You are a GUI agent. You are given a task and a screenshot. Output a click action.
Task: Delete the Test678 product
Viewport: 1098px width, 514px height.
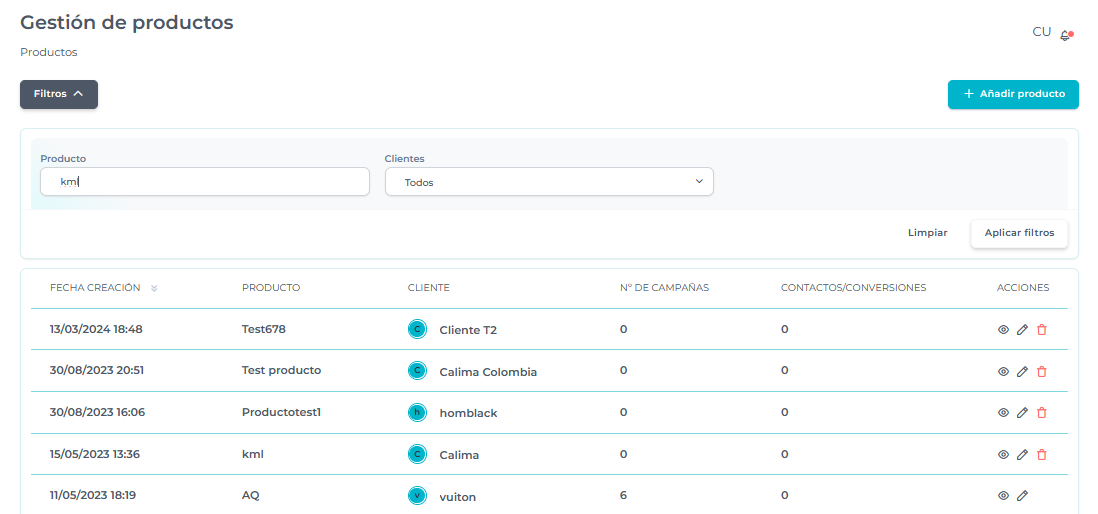[1041, 329]
